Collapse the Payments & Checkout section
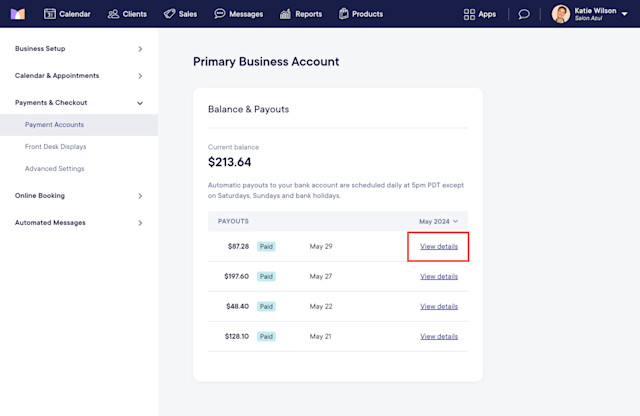640x416 pixels. click(140, 103)
